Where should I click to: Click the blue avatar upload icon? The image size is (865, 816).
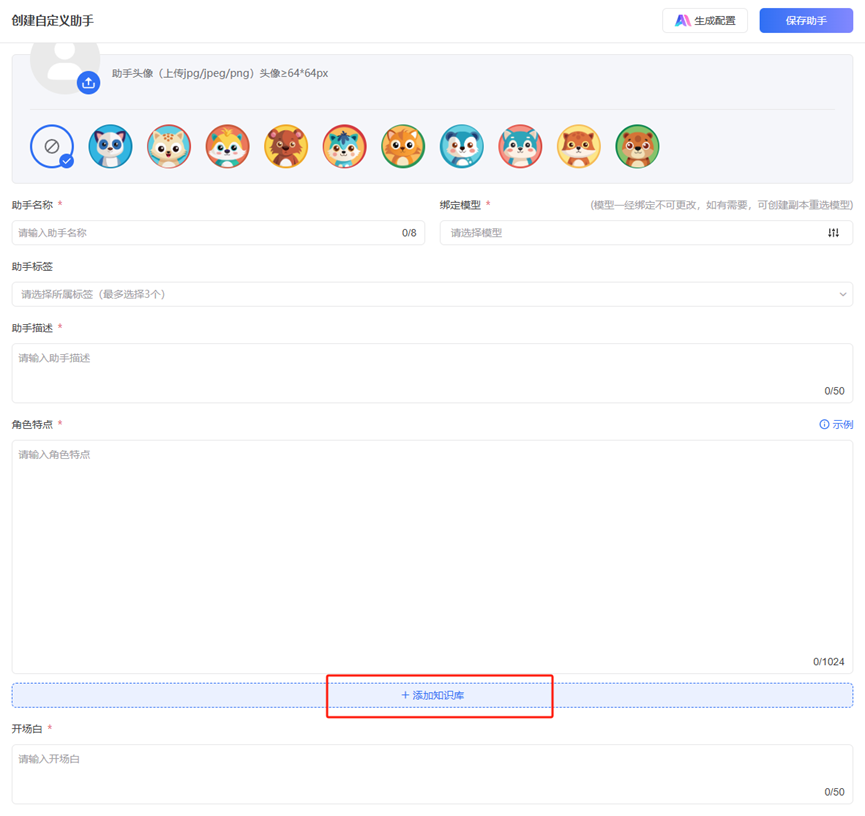click(x=88, y=83)
